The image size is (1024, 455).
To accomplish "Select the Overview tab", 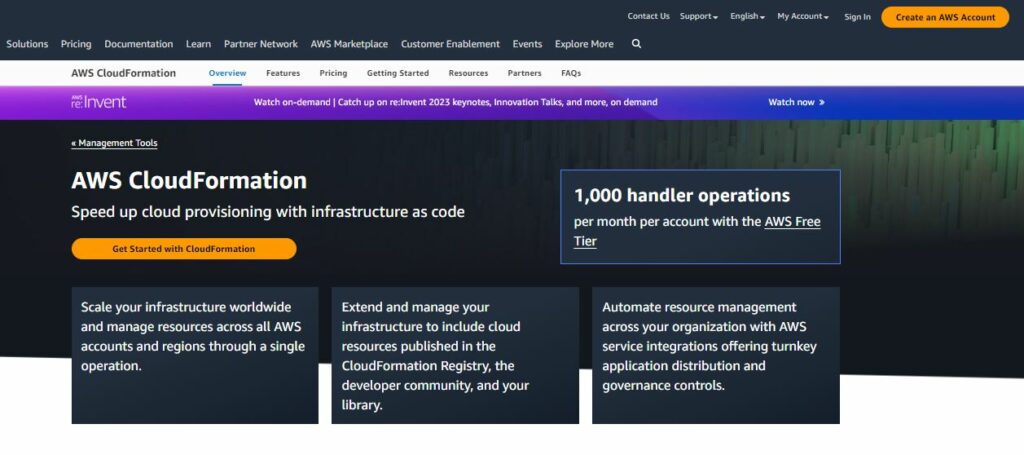I will tap(227, 73).
